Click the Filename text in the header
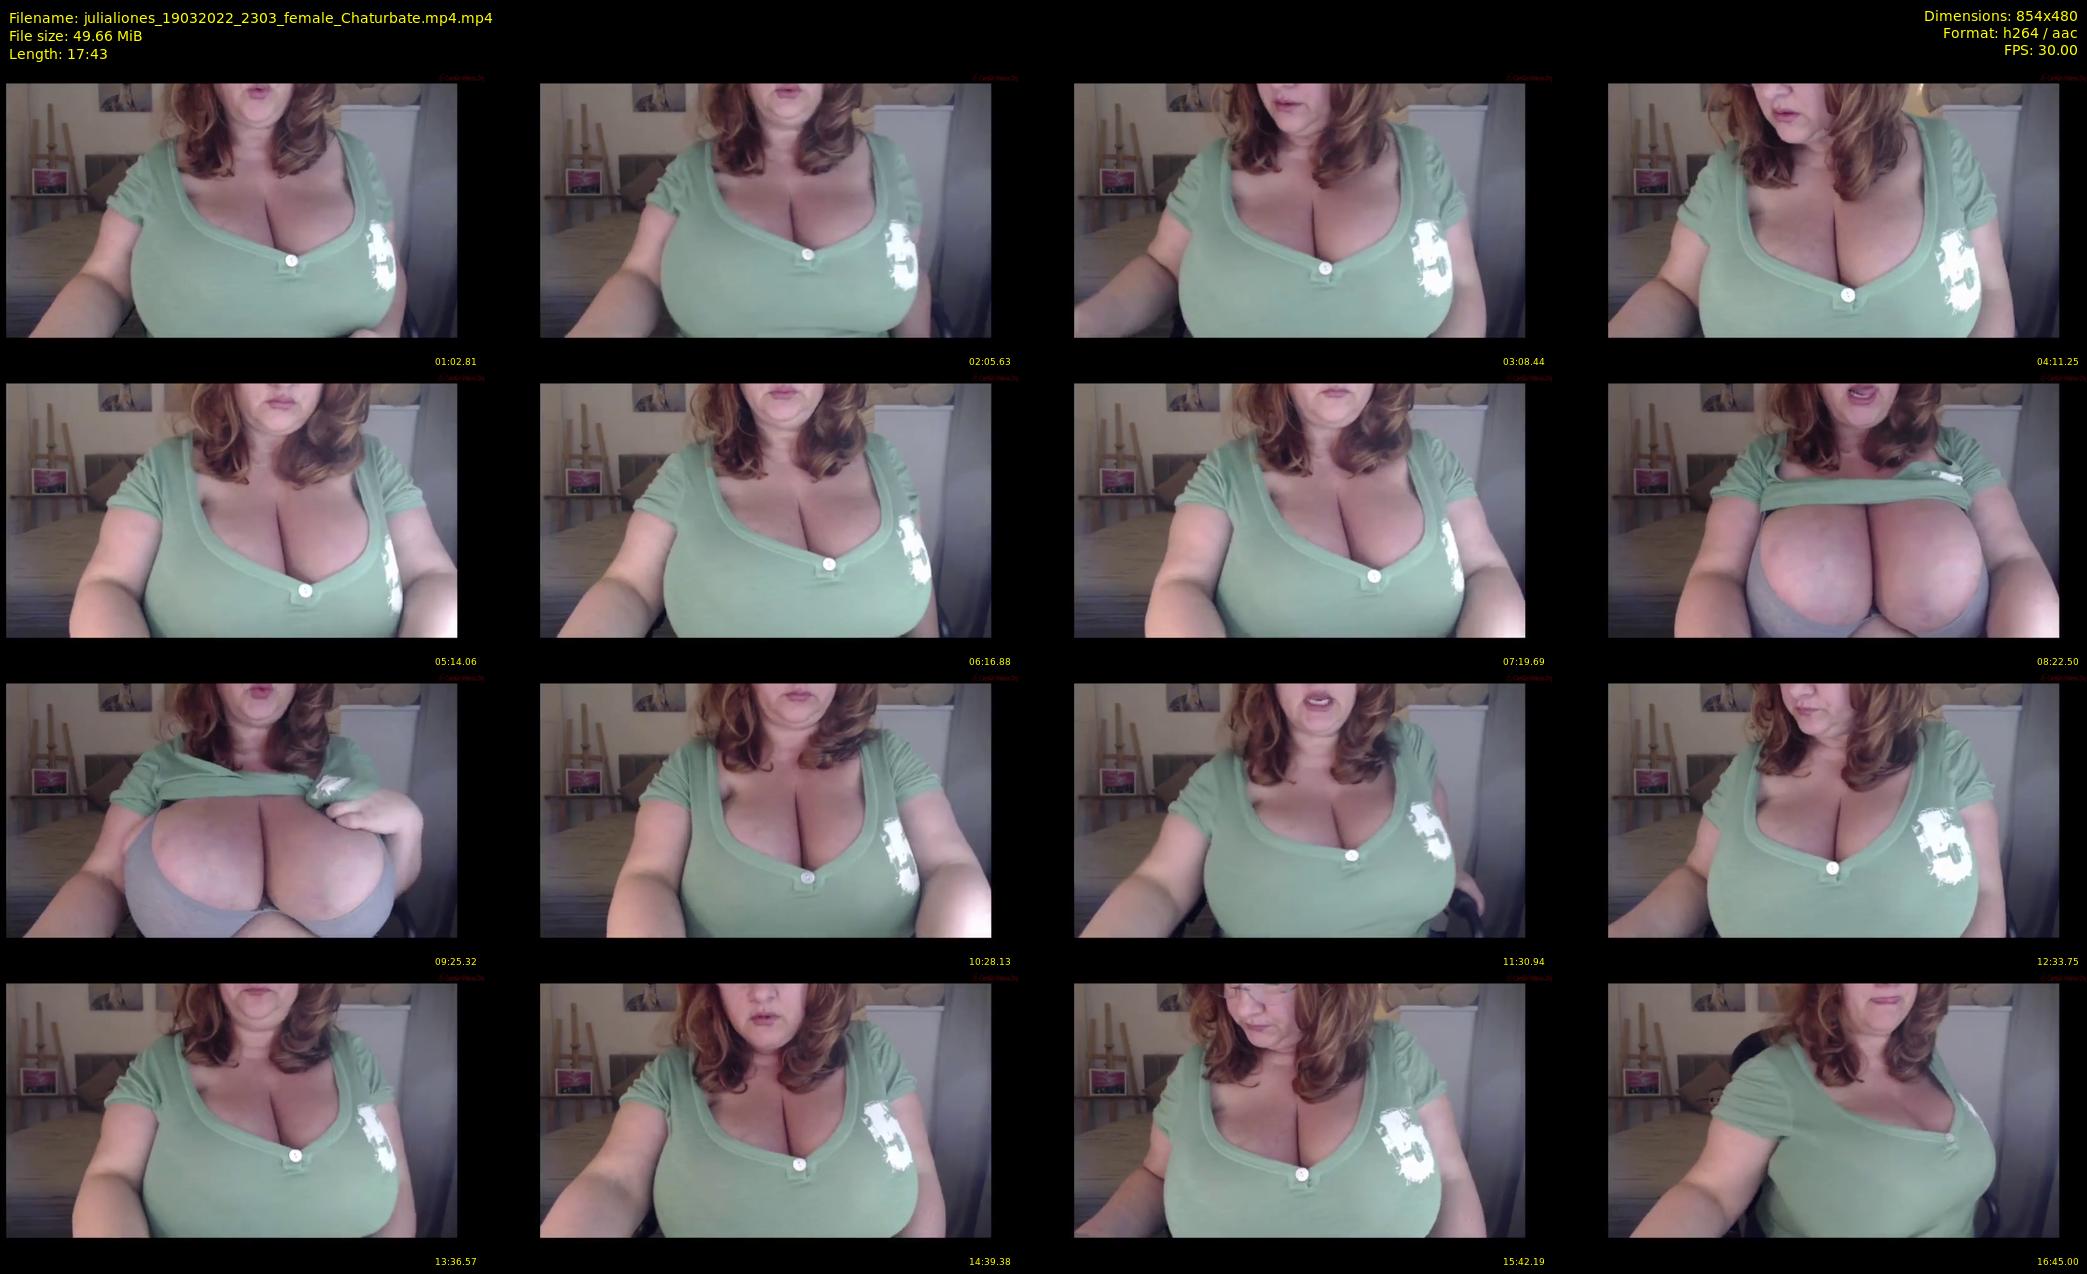 pos(250,18)
